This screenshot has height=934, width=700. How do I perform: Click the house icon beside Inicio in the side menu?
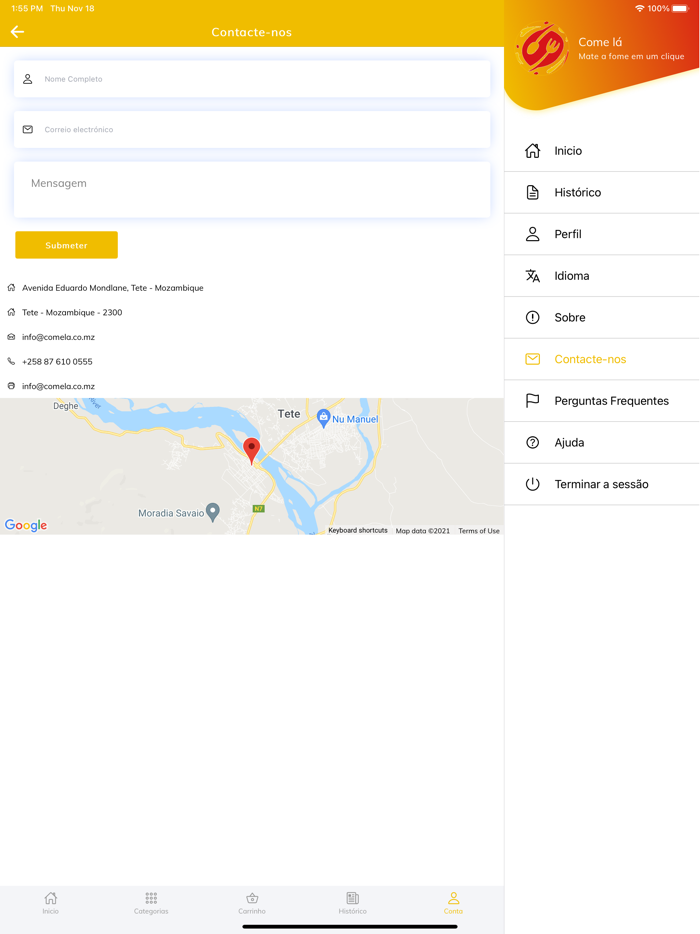click(x=533, y=151)
